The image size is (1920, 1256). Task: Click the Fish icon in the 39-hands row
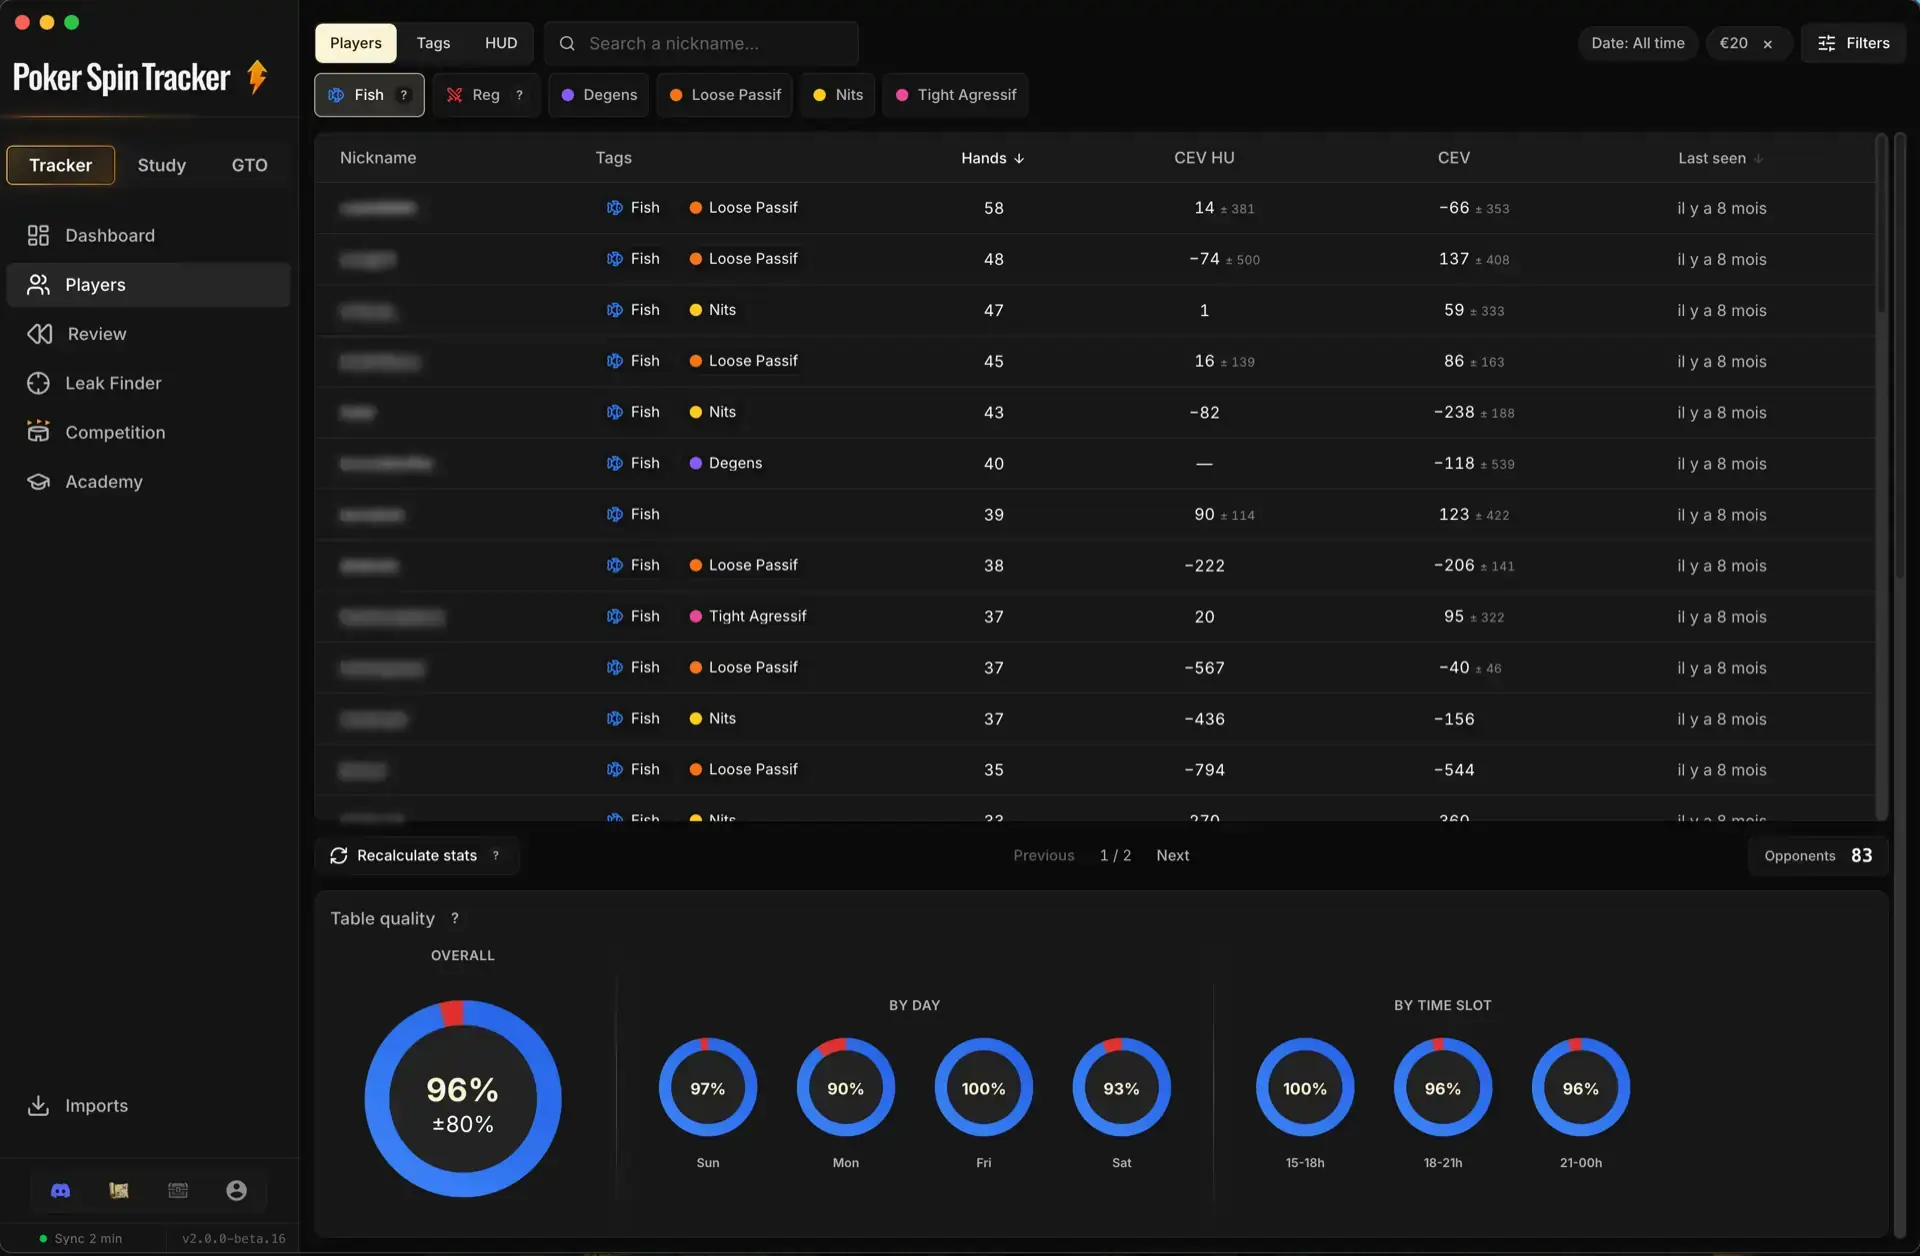614,514
